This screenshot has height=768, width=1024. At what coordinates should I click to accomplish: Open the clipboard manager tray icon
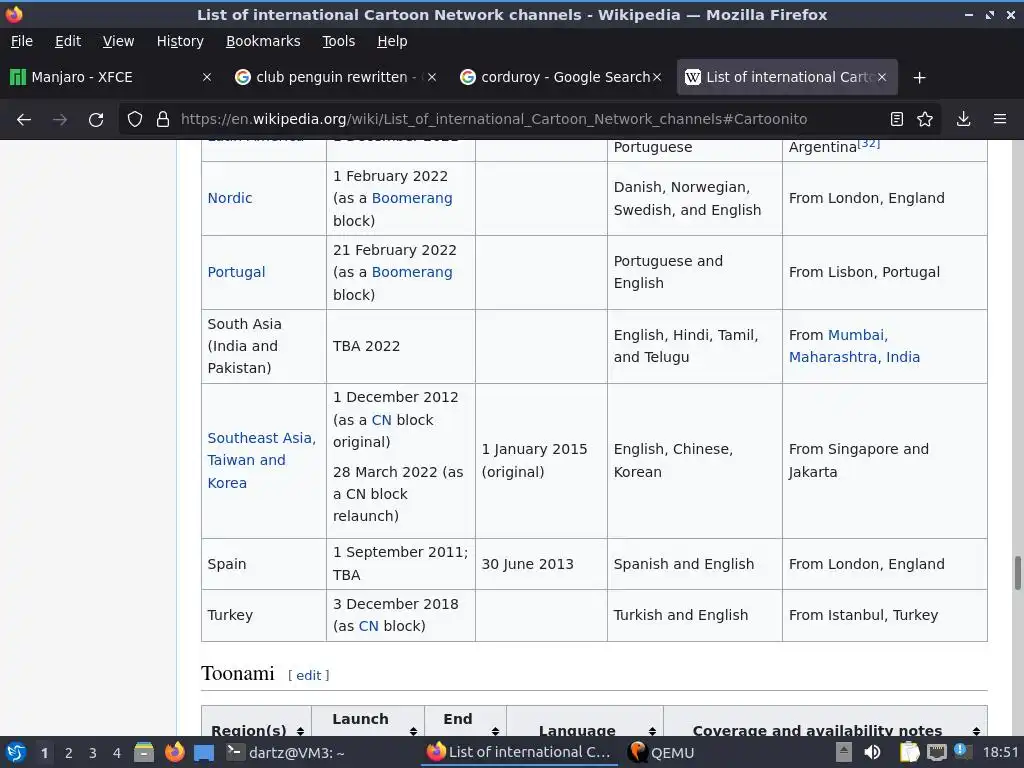909,752
